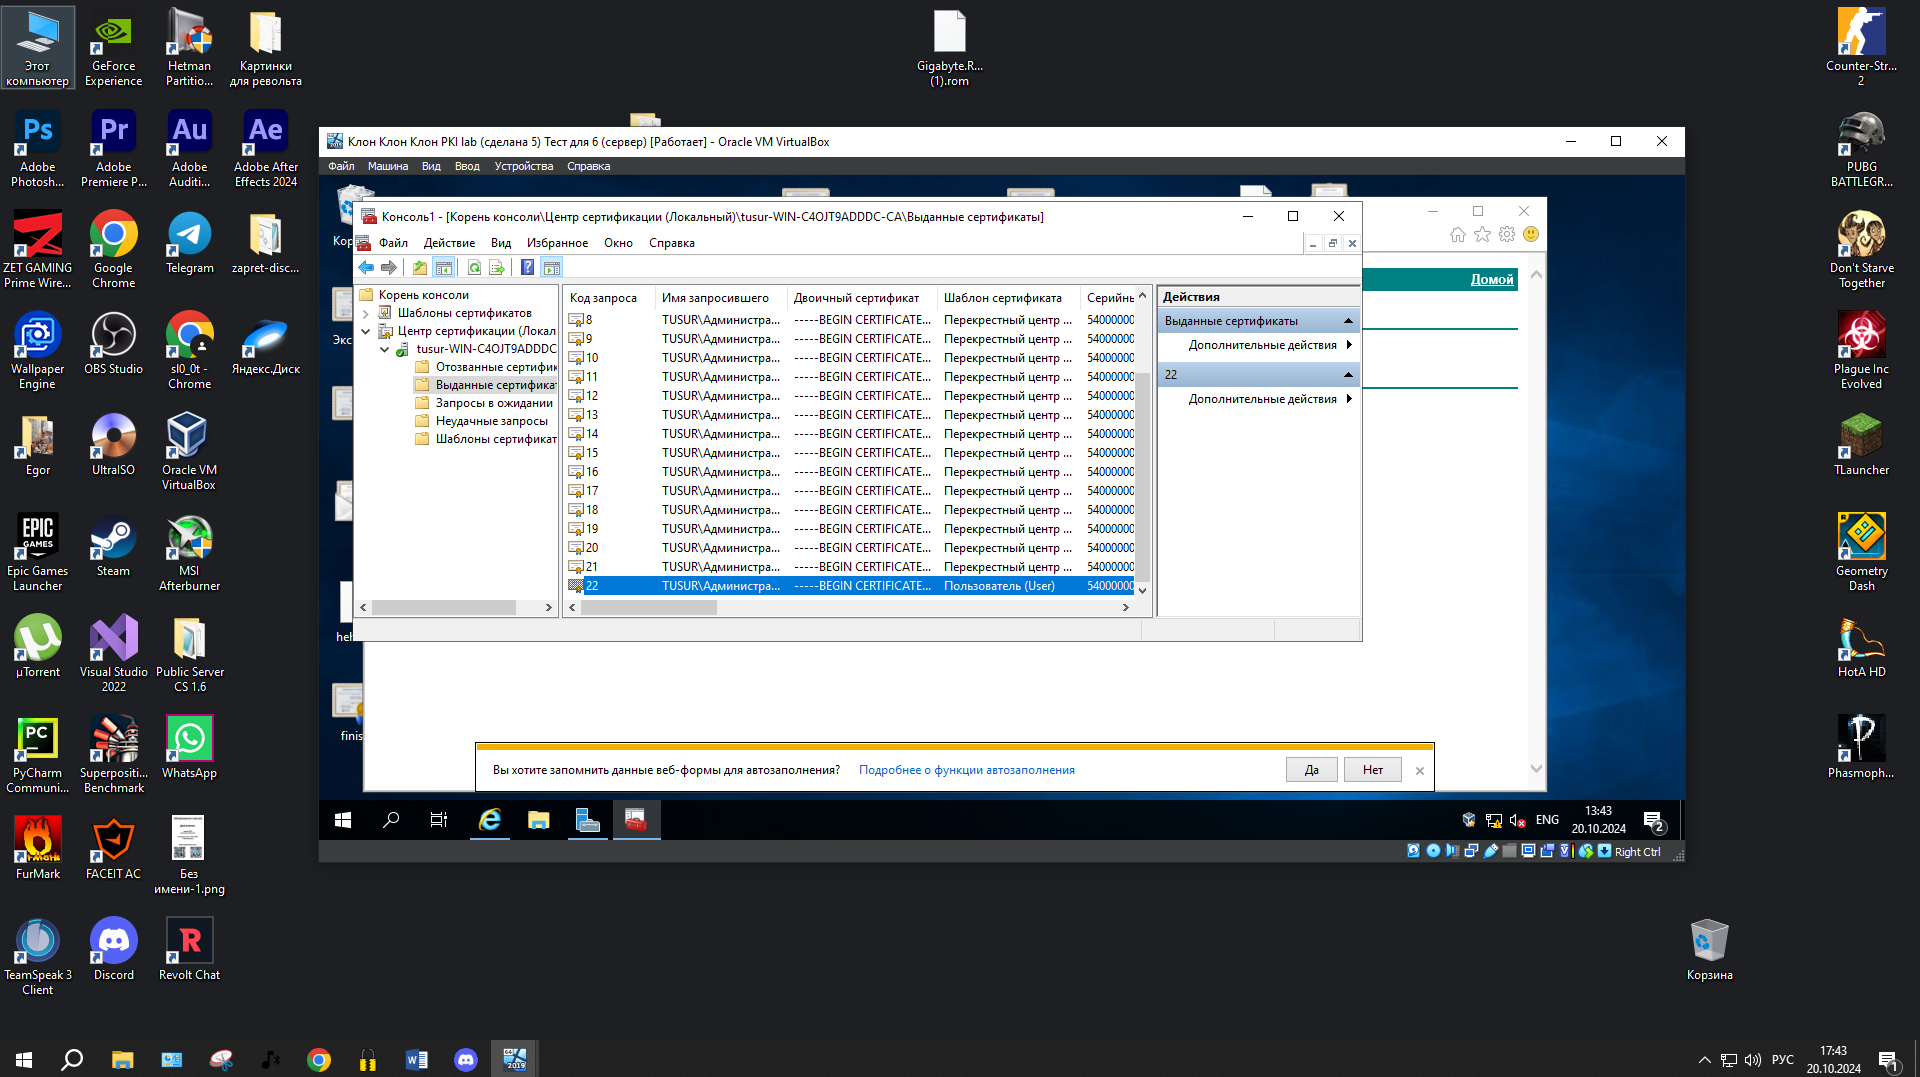Image resolution: width=1920 pixels, height=1077 pixels.
Task: Open the Окно menu
Action: pyautogui.click(x=618, y=243)
